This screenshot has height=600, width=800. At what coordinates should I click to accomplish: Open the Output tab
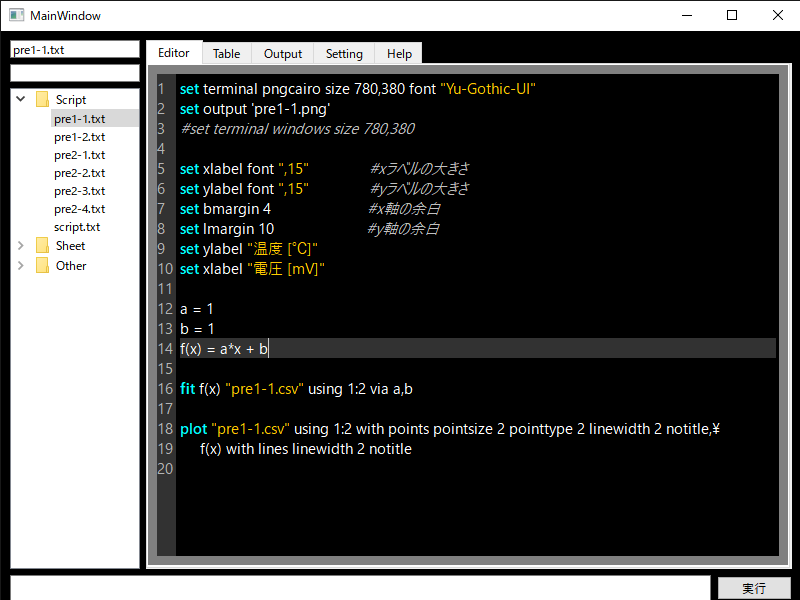click(283, 53)
